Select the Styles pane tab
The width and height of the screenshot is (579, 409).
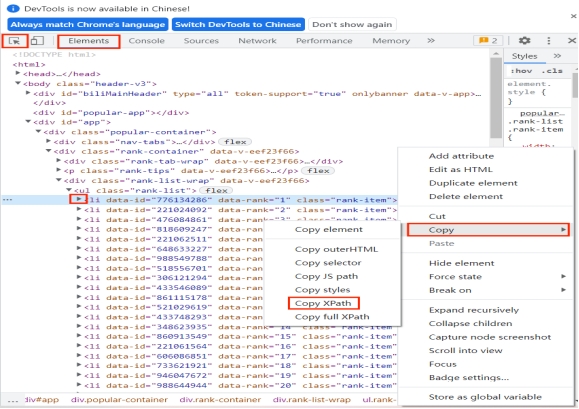(524, 56)
